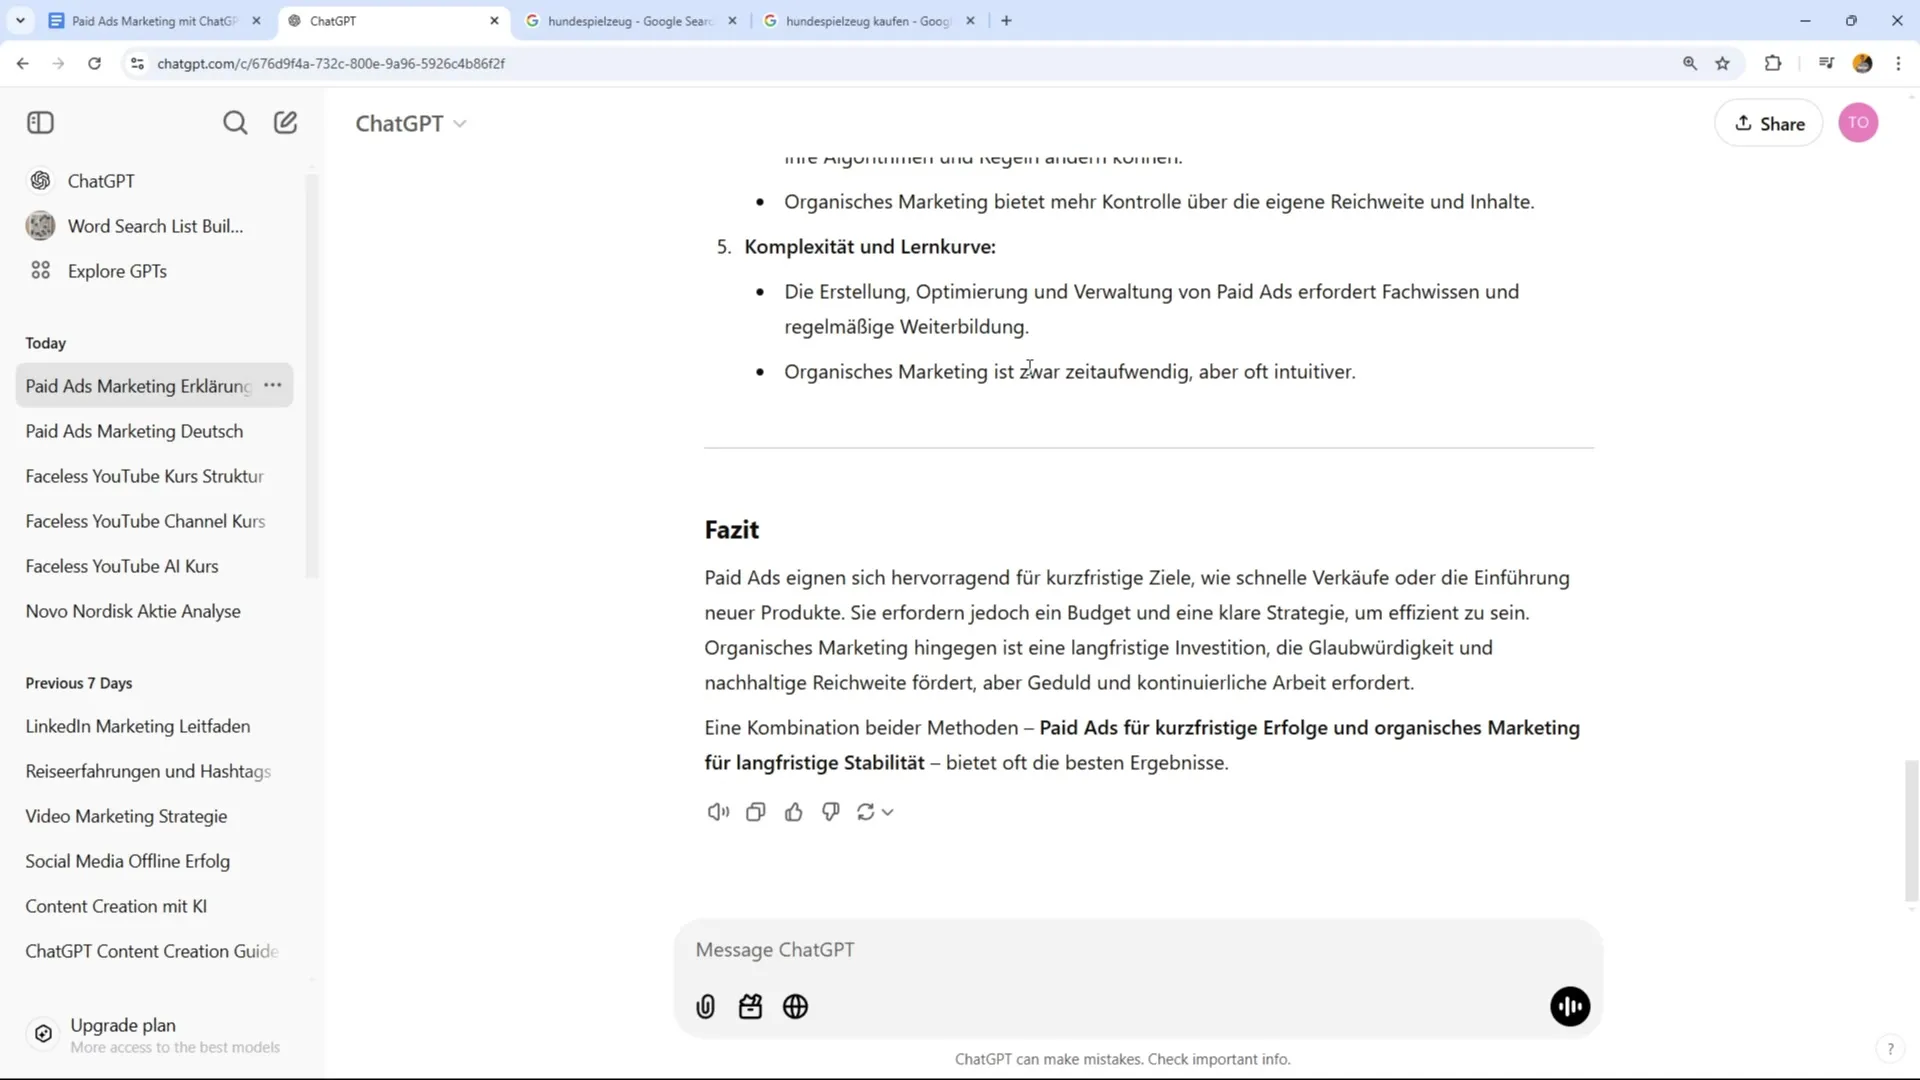Open the Chrome three-dot menu

click(x=1898, y=63)
